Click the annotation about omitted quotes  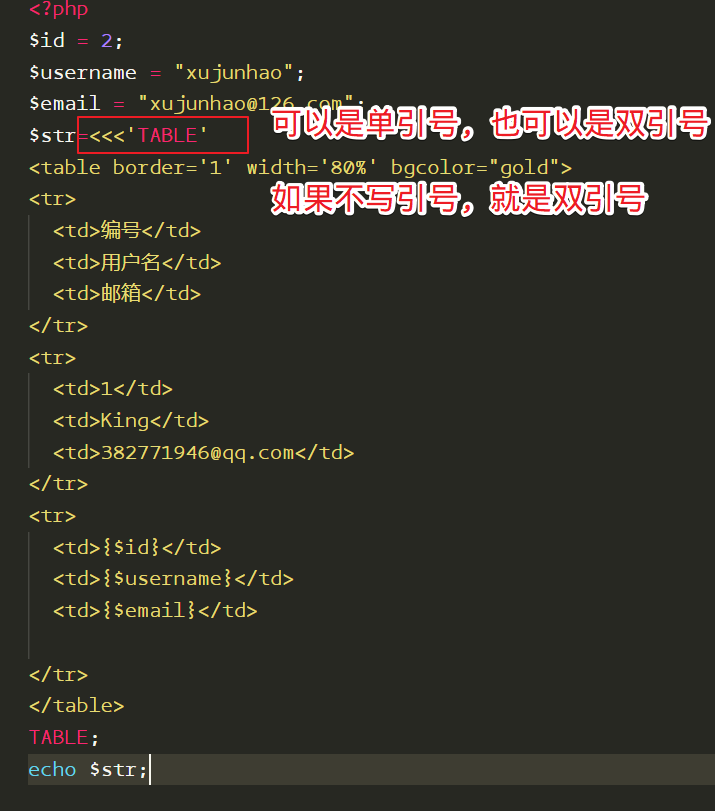459,199
